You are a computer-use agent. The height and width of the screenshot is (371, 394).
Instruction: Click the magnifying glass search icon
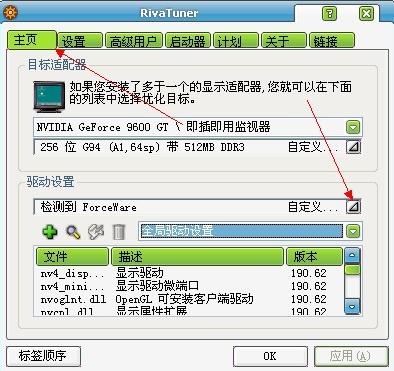tap(73, 232)
